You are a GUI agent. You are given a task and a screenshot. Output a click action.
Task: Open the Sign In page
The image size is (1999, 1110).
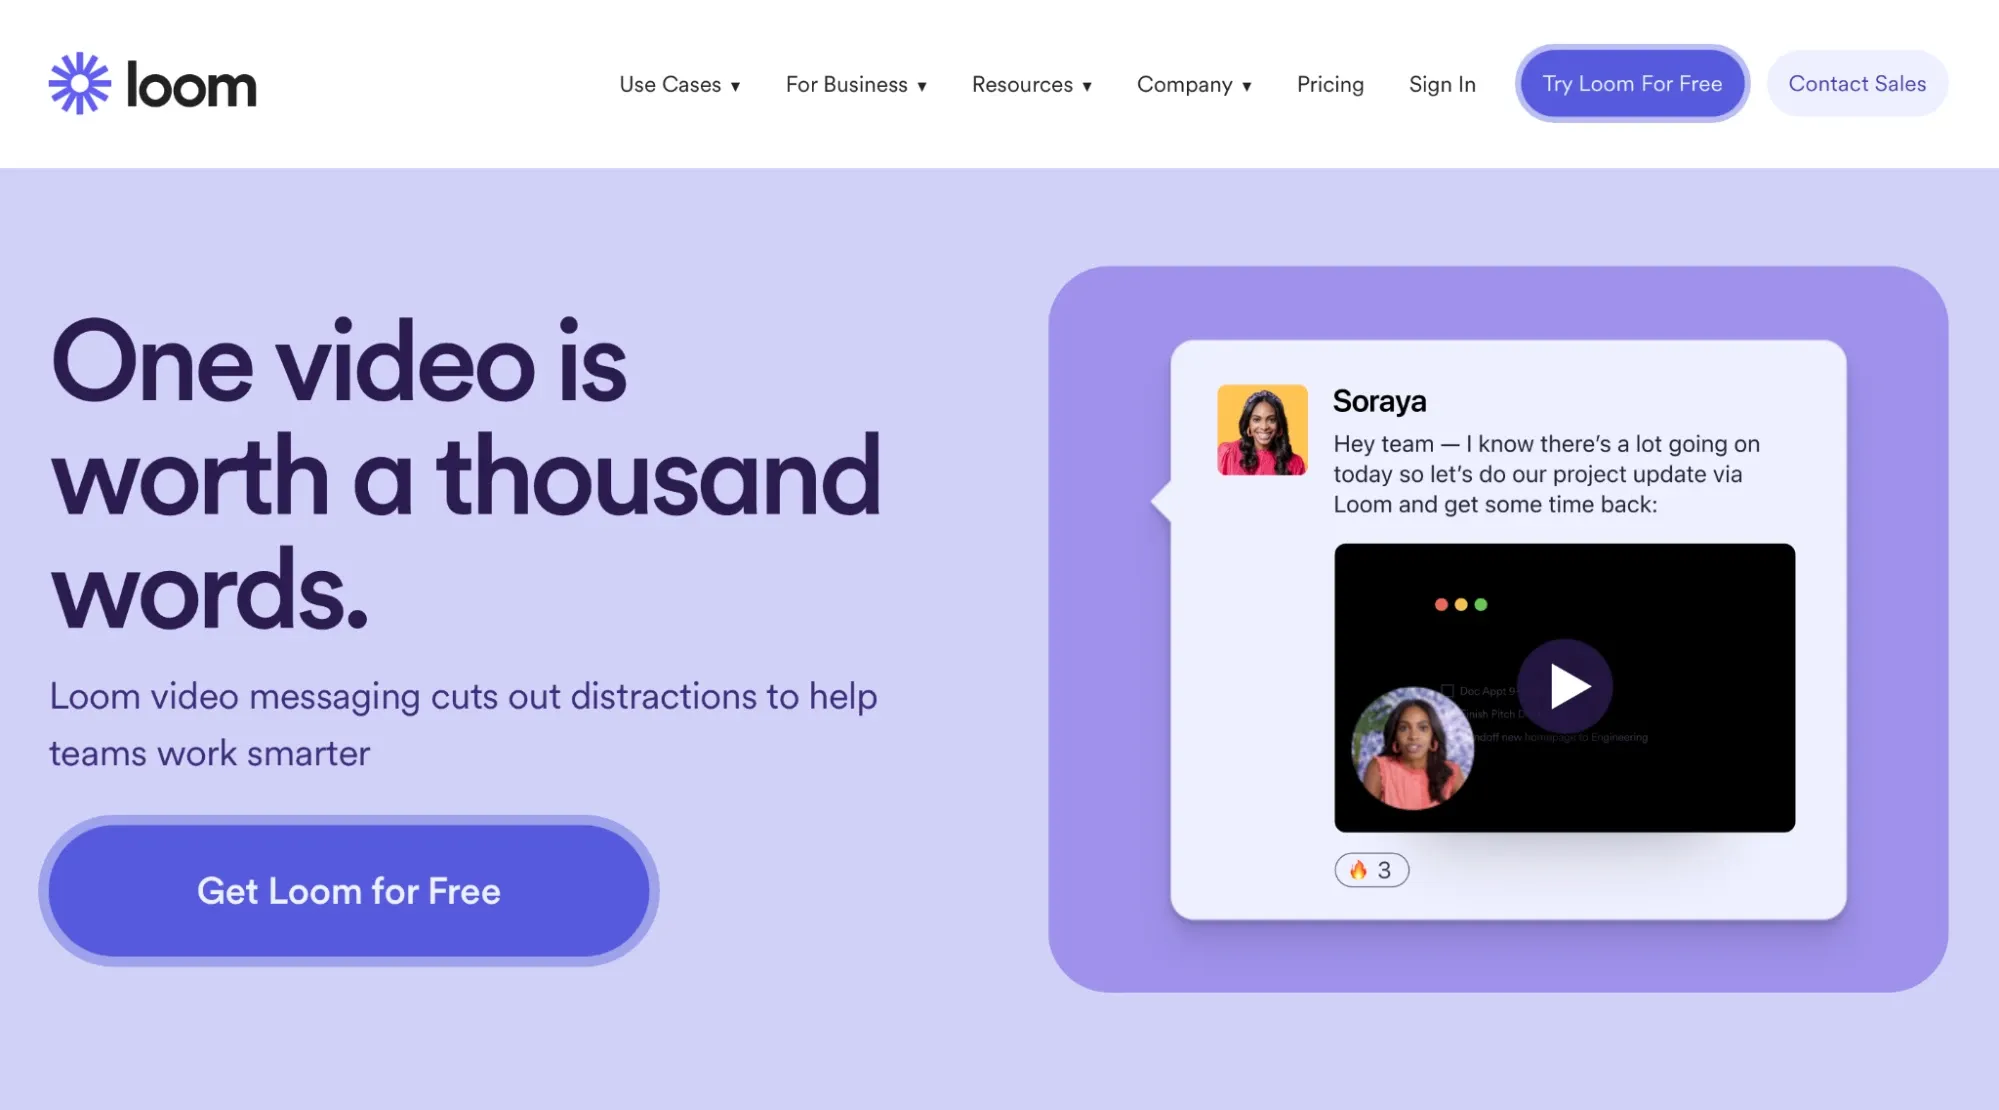coord(1442,85)
